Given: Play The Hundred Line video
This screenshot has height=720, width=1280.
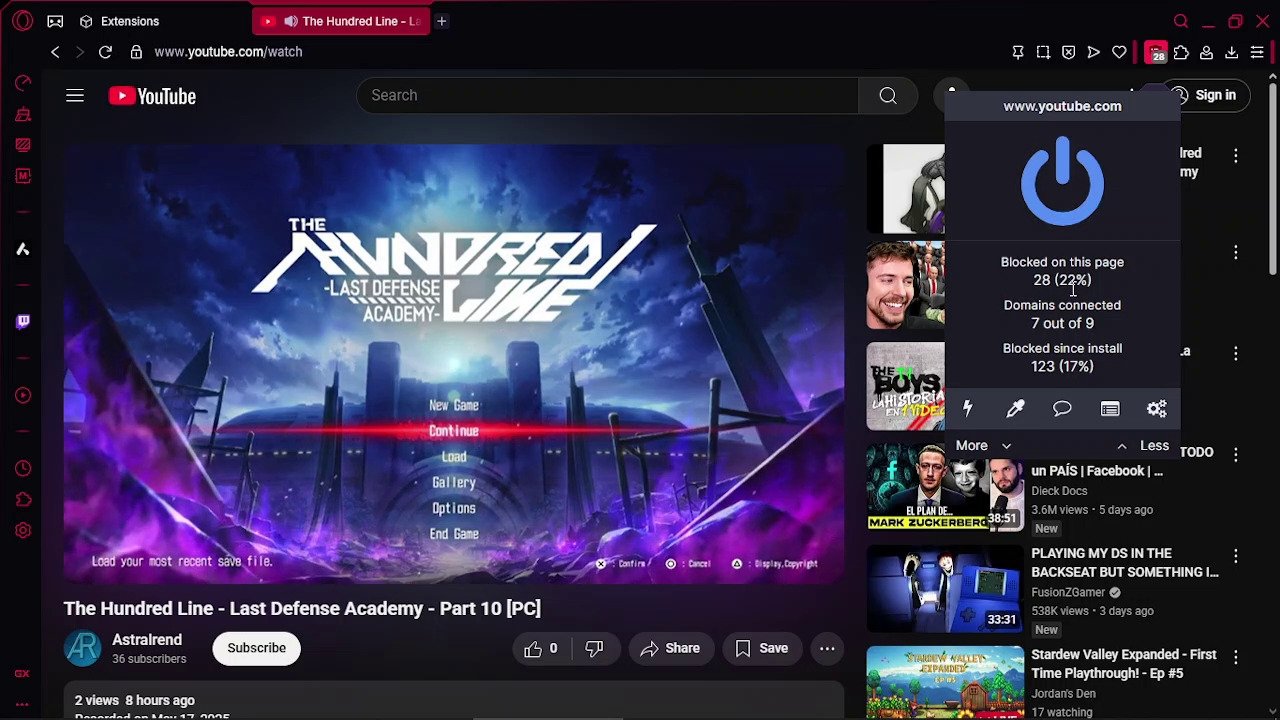Looking at the screenshot, I should click(x=454, y=364).
